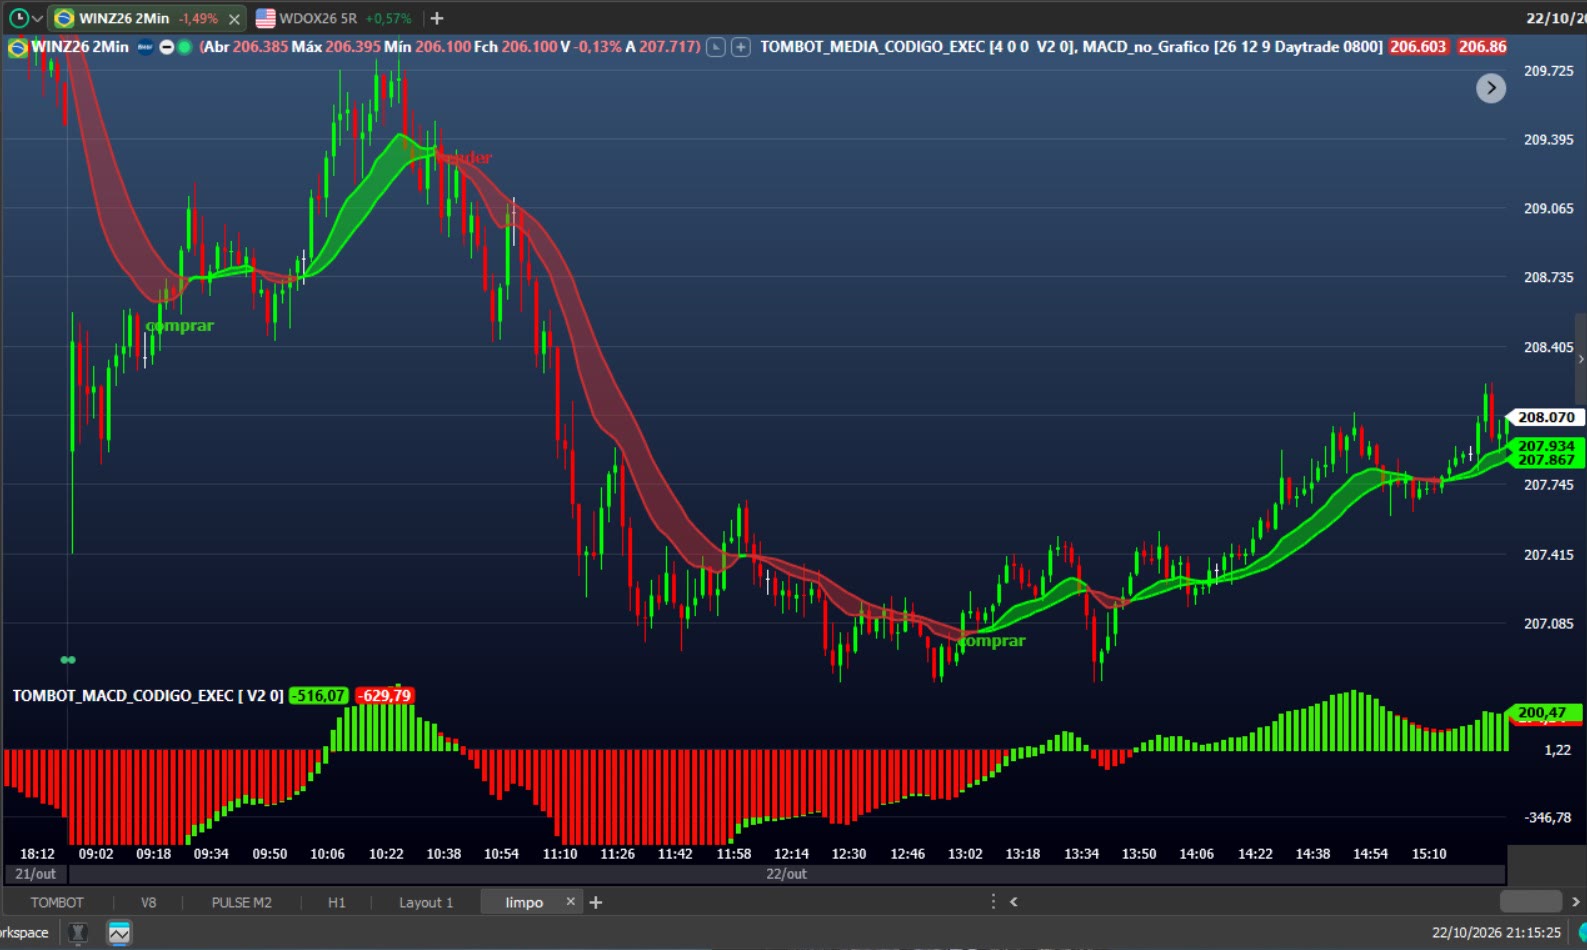Click the 207.934 green price label
This screenshot has width=1587, height=950.
pos(1546,446)
